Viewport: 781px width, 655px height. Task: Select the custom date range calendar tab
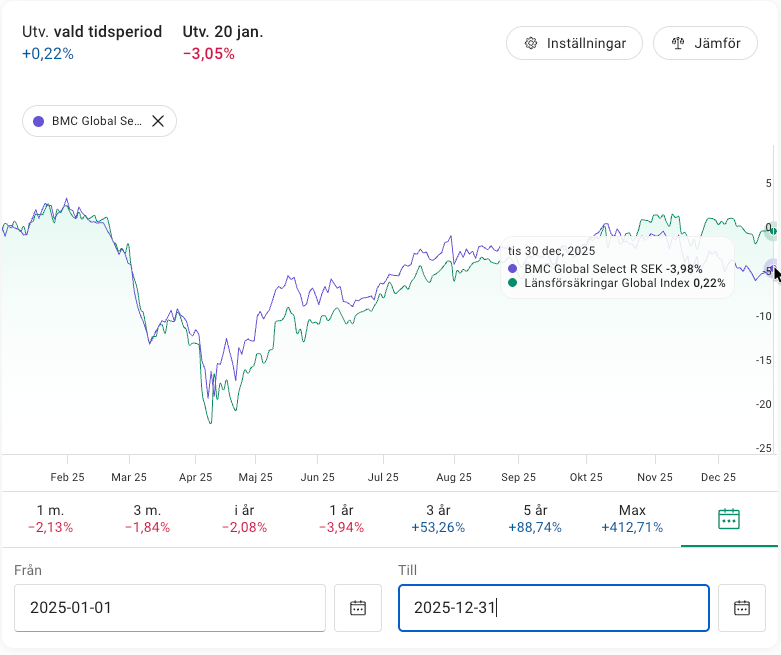729,519
